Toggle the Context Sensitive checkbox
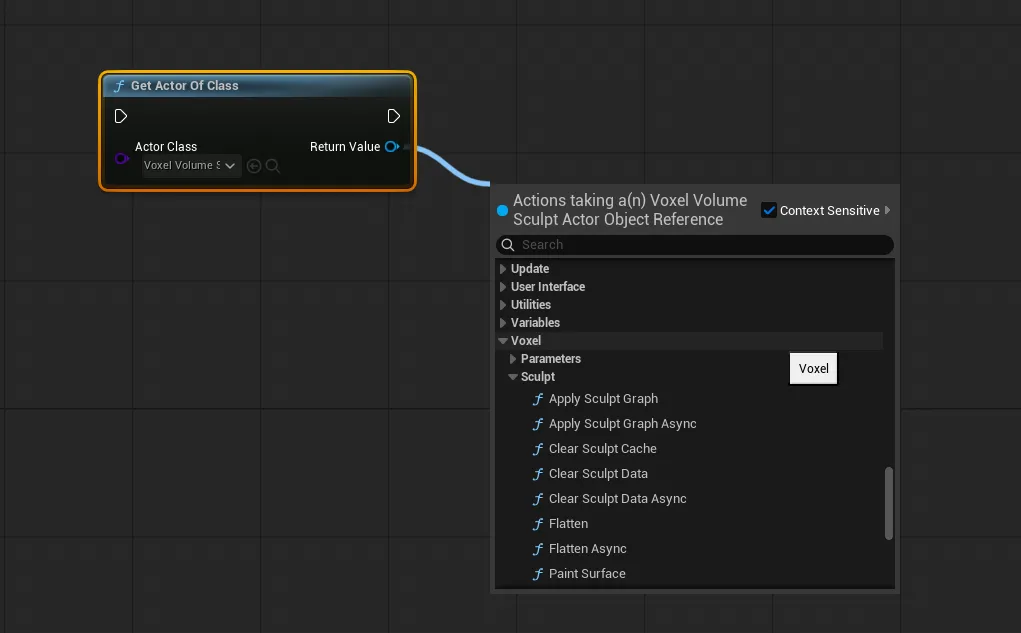The width and height of the screenshot is (1021, 633). tap(769, 210)
